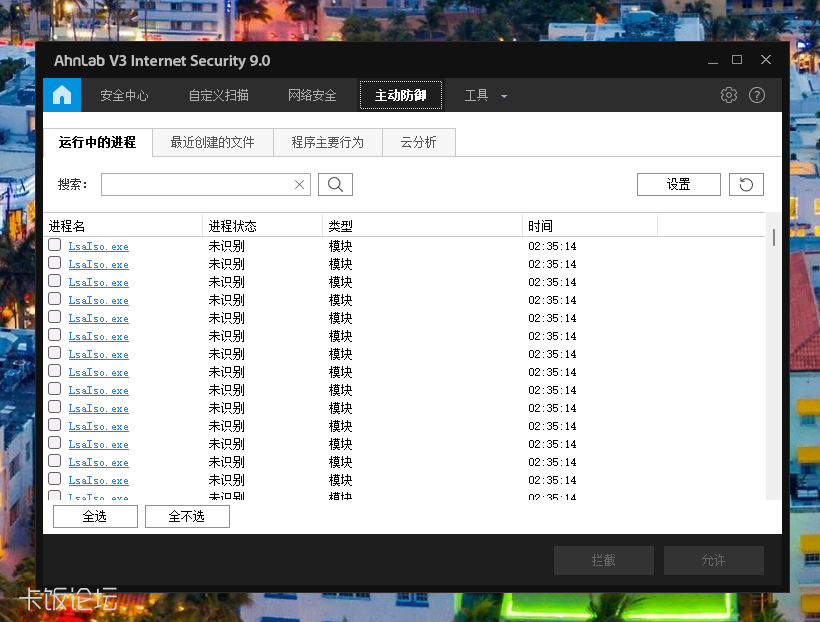The image size is (820, 622).
Task: Open the 最近创建的文件 tab
Action: 213,142
